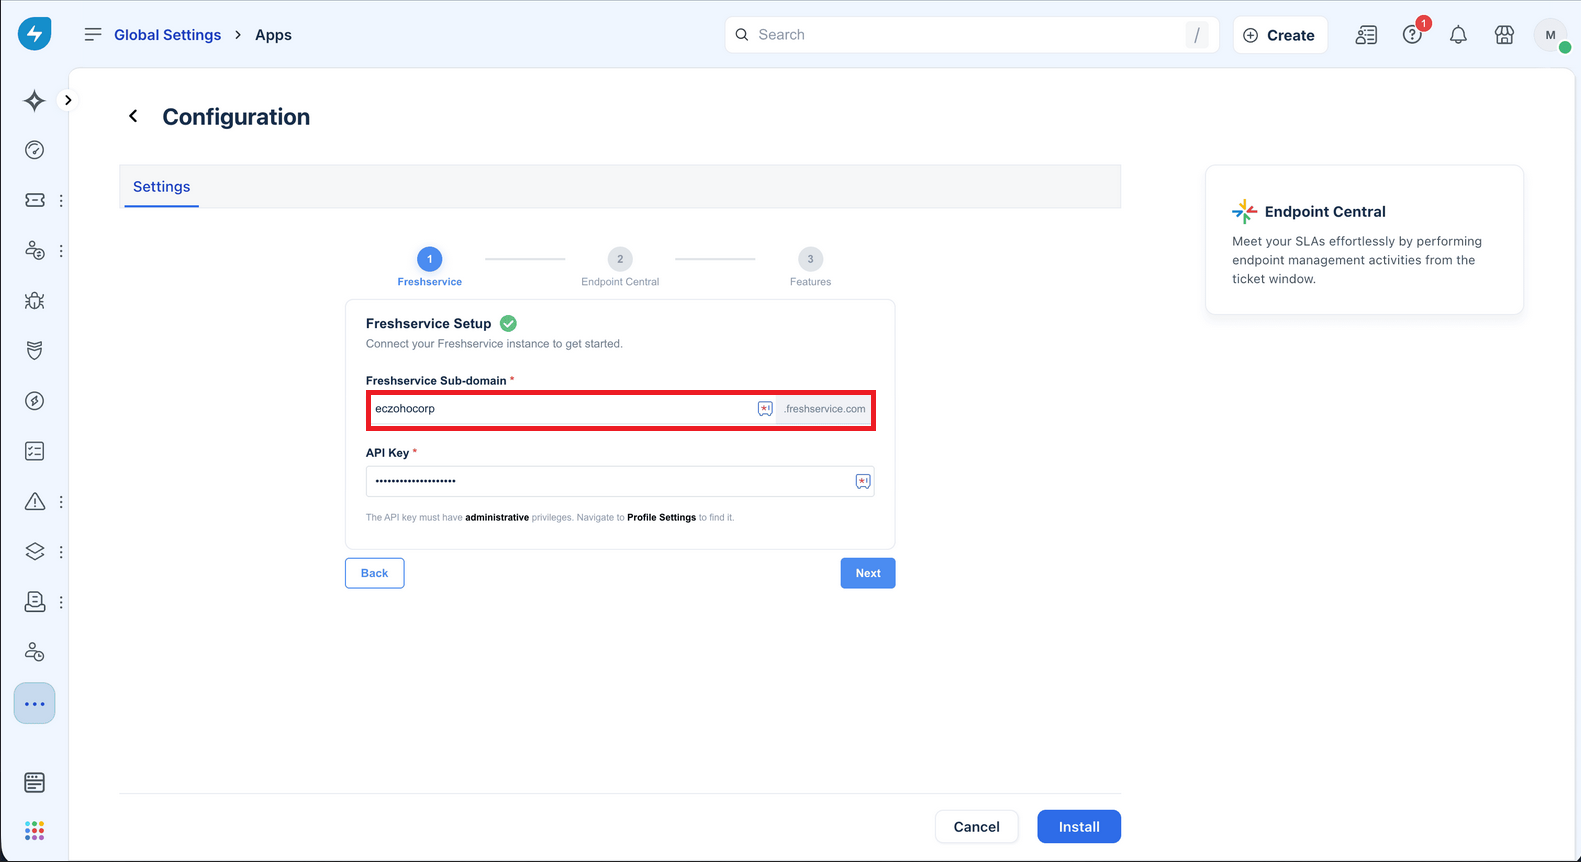The width and height of the screenshot is (1581, 862).
Task: Select step 1 Freshservice
Action: (430, 267)
